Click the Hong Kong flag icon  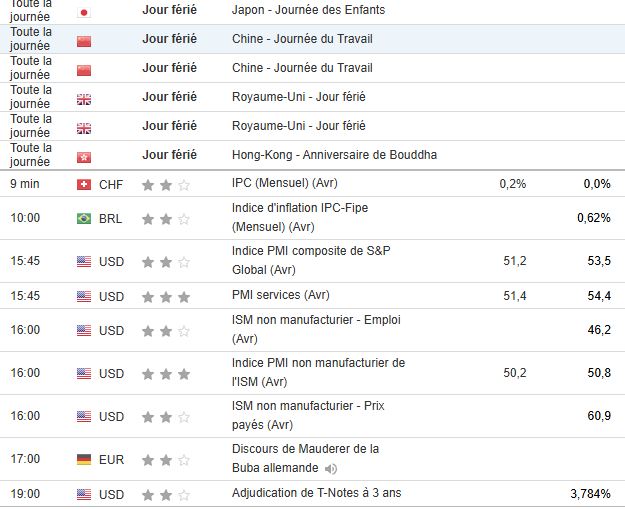[x=84, y=155]
